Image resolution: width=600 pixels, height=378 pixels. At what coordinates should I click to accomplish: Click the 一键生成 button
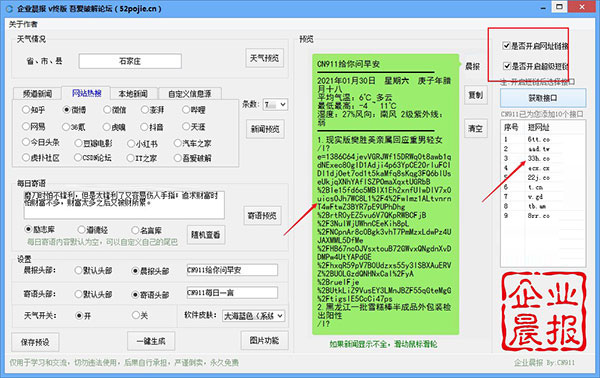[151, 341]
